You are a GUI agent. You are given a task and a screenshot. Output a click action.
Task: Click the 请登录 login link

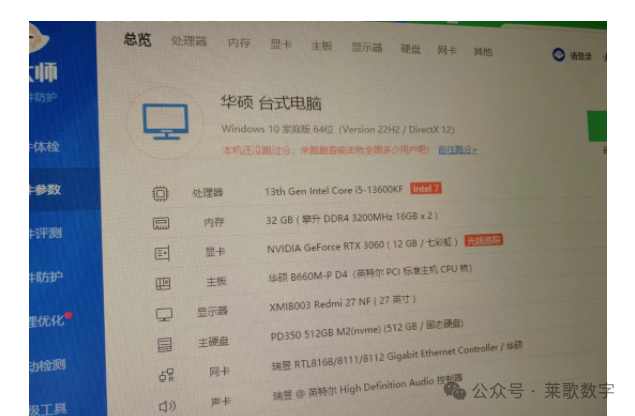[581, 56]
